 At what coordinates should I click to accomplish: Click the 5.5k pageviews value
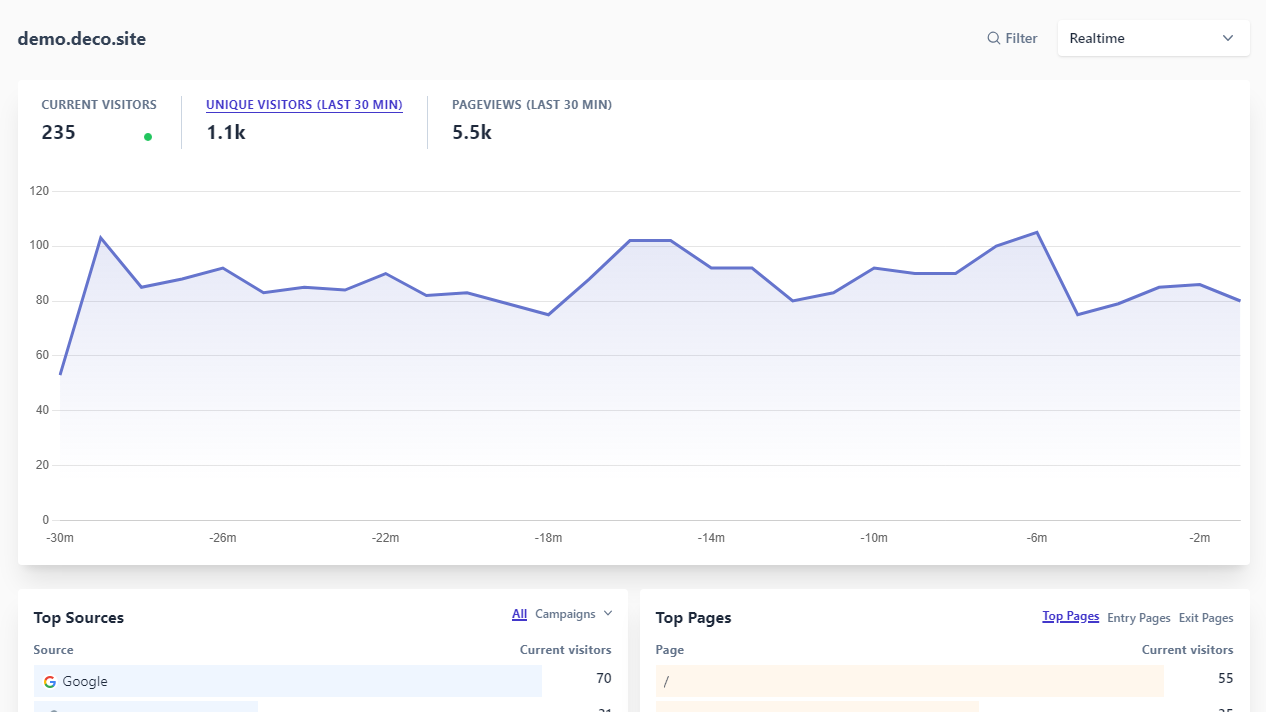(472, 132)
